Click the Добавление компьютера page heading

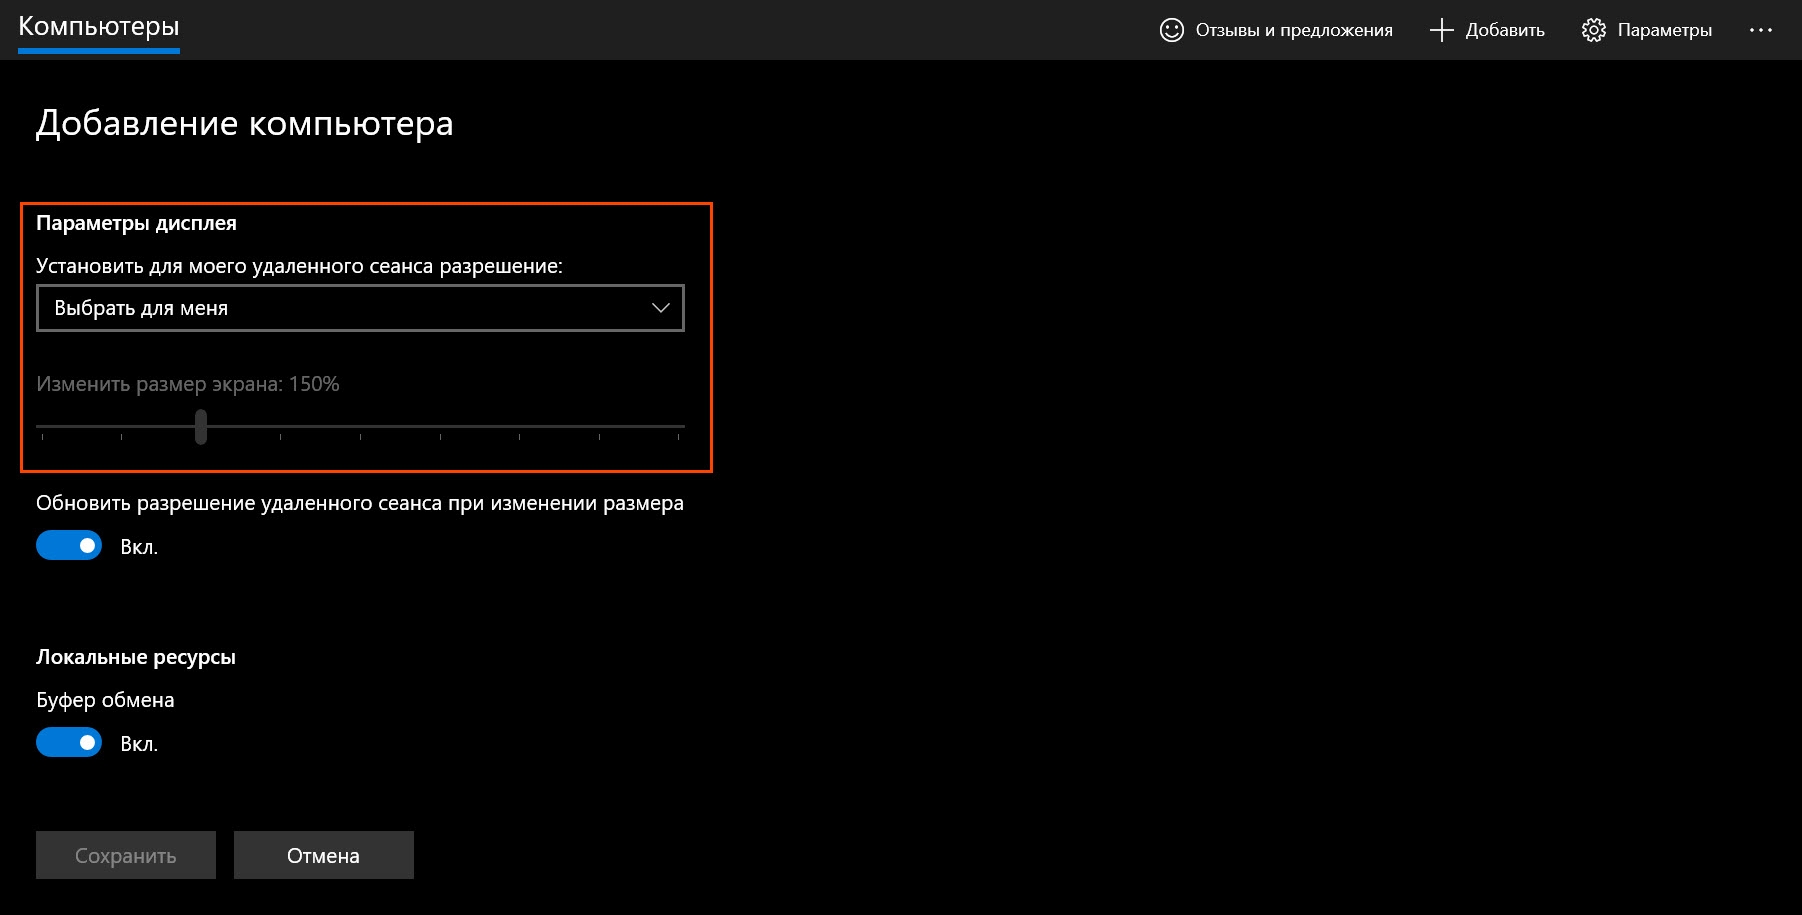pyautogui.click(x=245, y=124)
